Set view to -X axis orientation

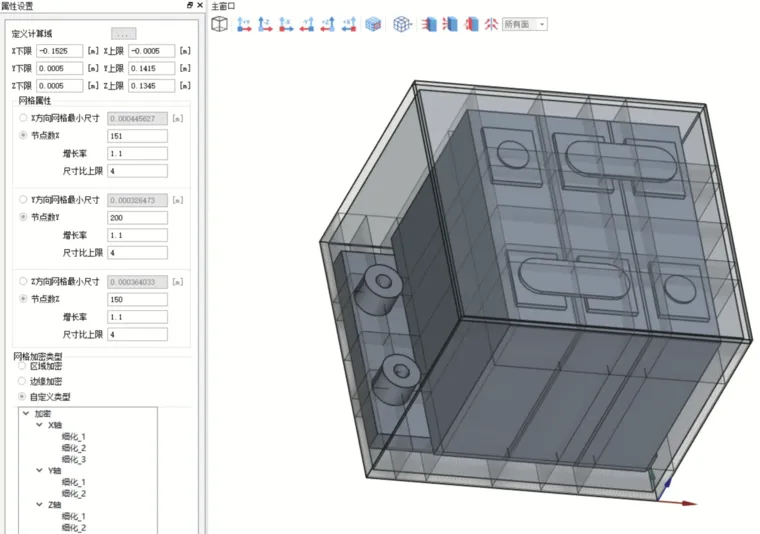(286, 24)
